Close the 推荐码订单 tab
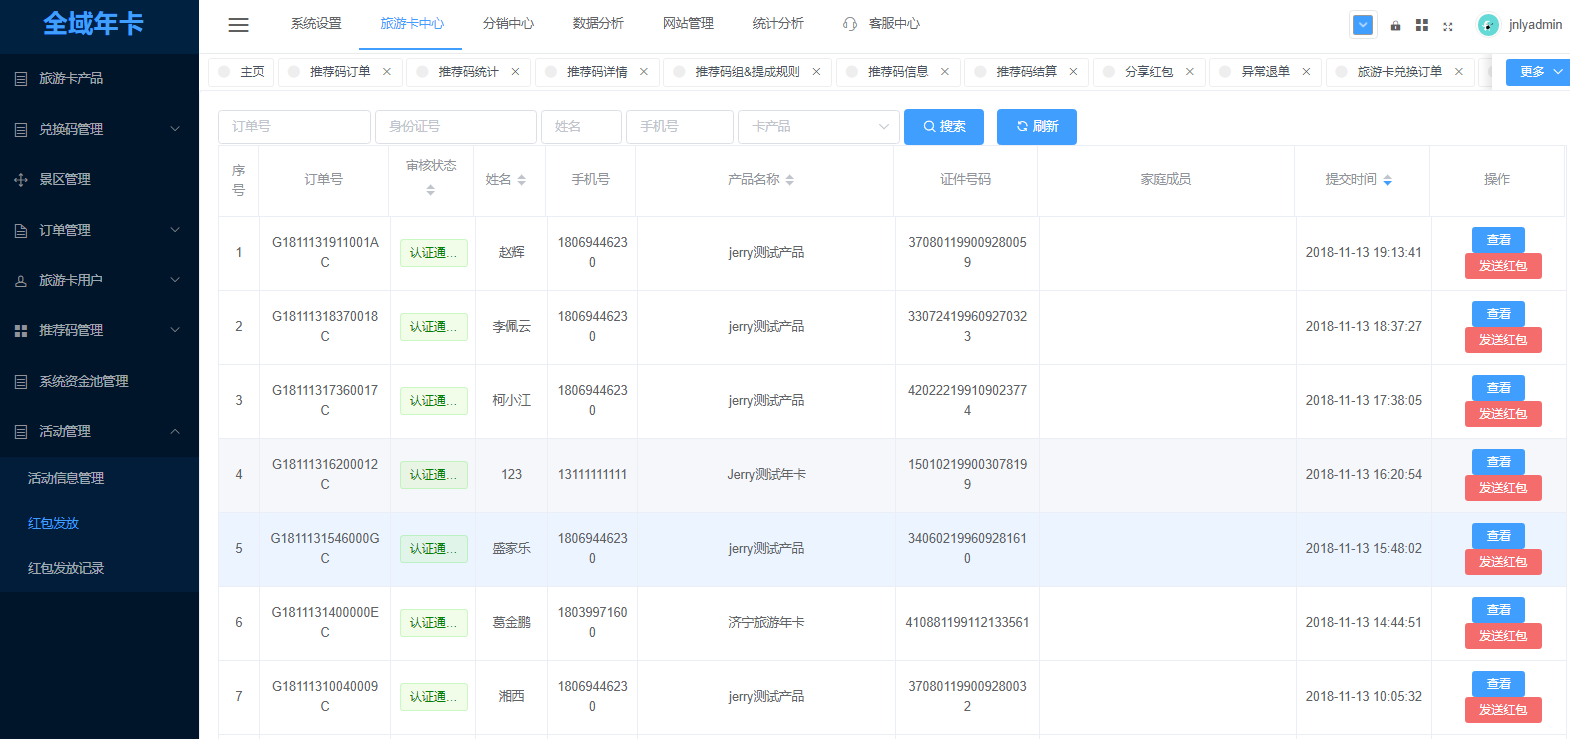 pyautogui.click(x=387, y=72)
